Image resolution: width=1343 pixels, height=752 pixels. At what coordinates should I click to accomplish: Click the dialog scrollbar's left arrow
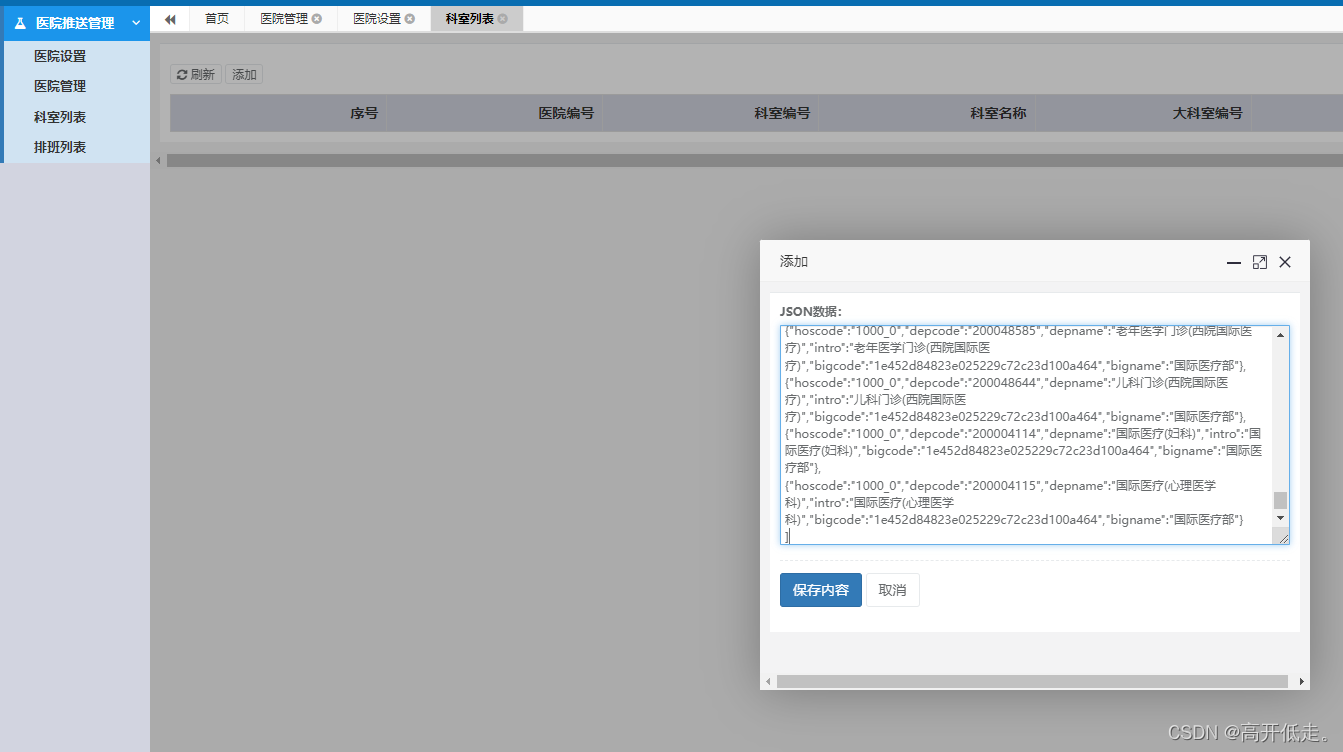point(768,681)
